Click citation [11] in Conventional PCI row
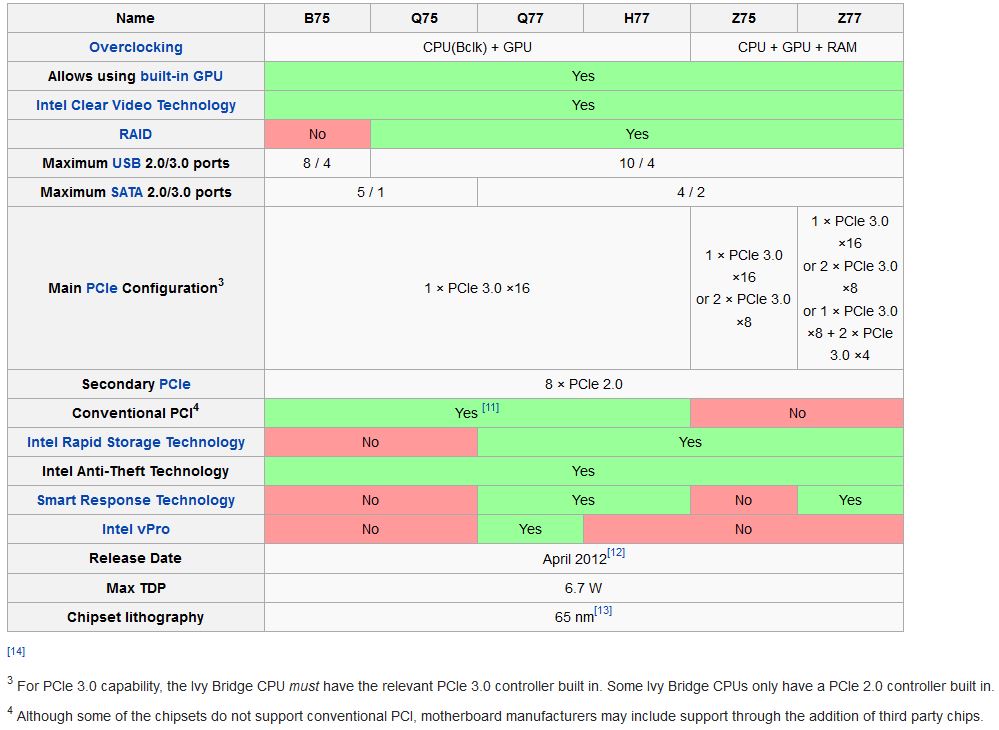Screen dimensions: 999x730 point(491,408)
